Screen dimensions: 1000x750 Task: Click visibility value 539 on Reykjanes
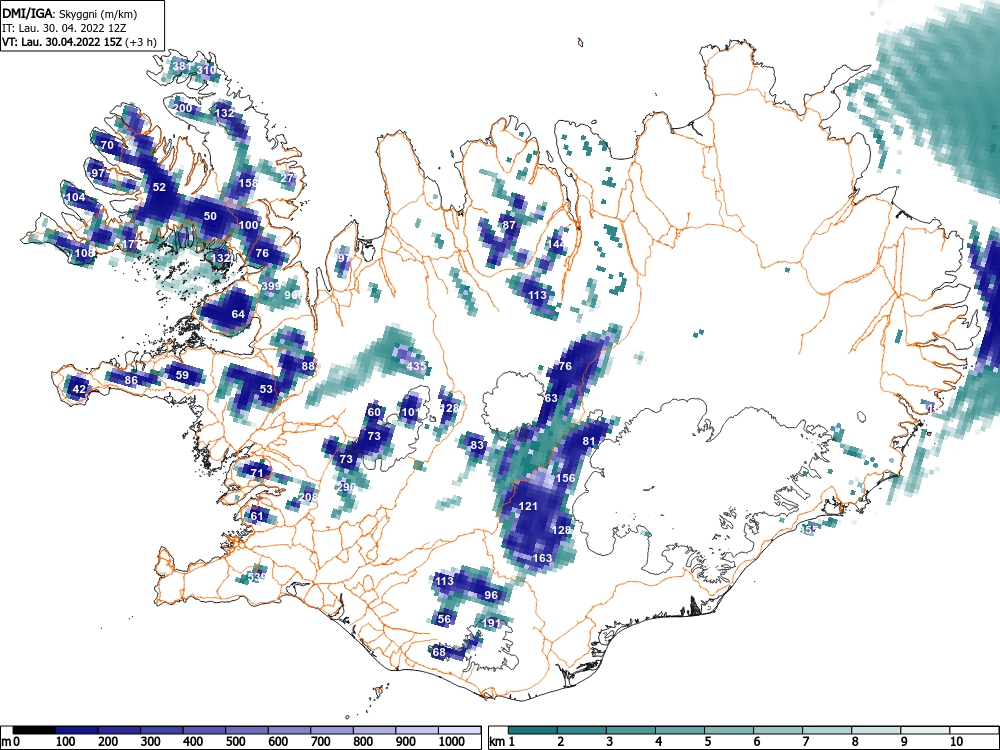click(x=256, y=577)
